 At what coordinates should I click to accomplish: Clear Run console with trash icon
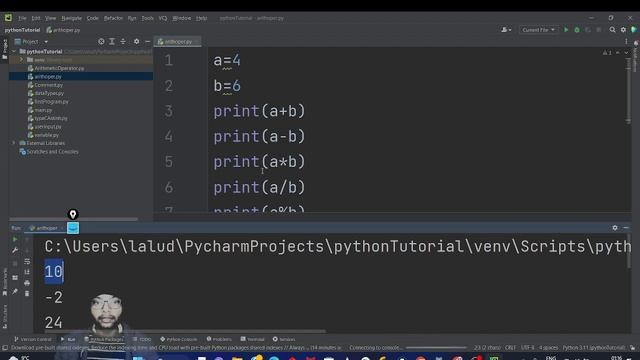[x=27, y=293]
